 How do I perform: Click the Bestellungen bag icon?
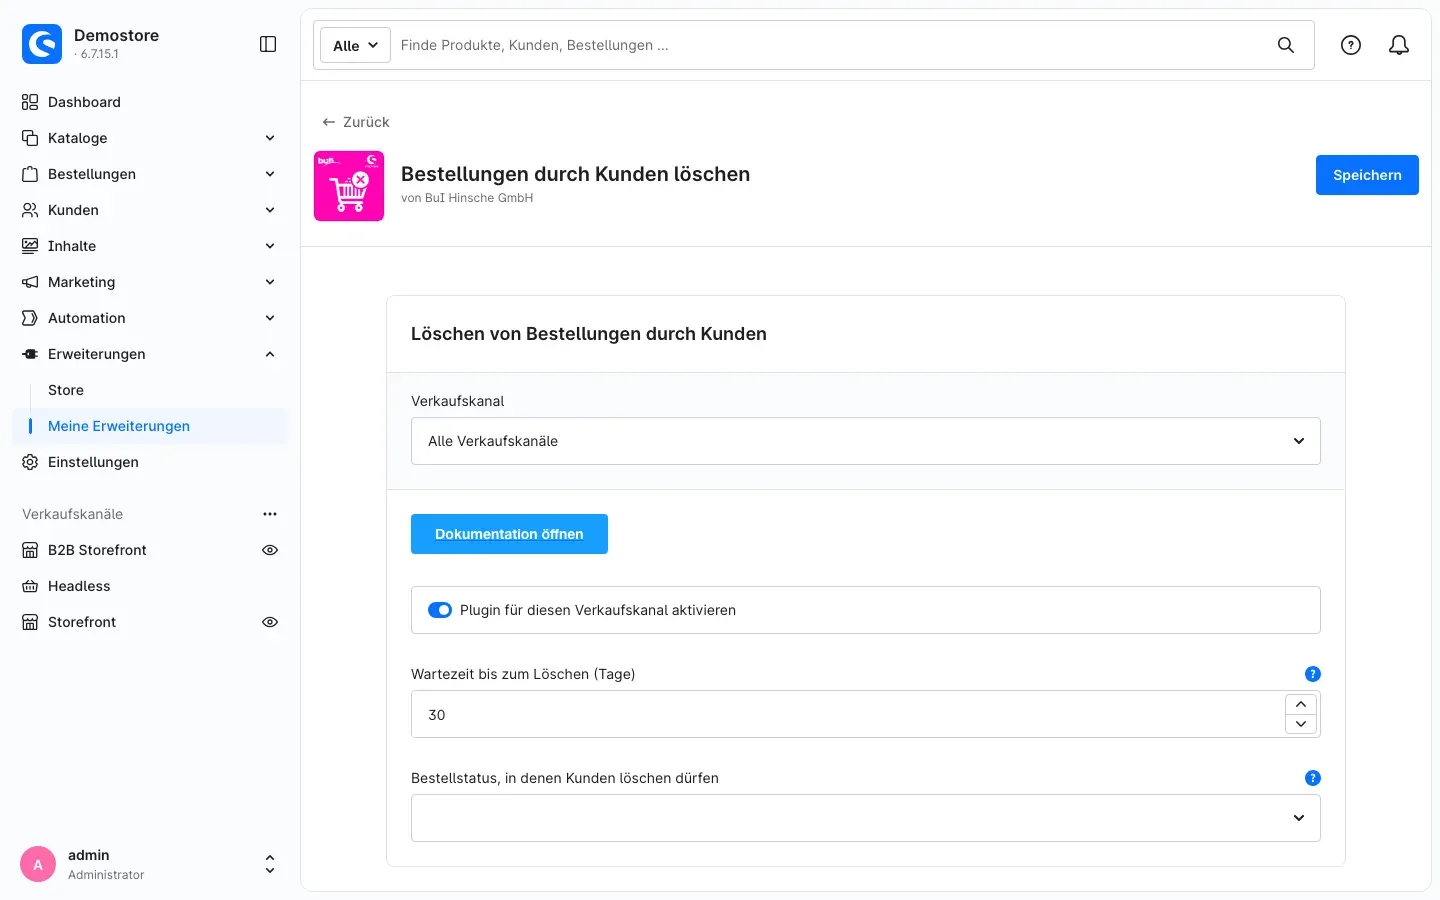30,174
